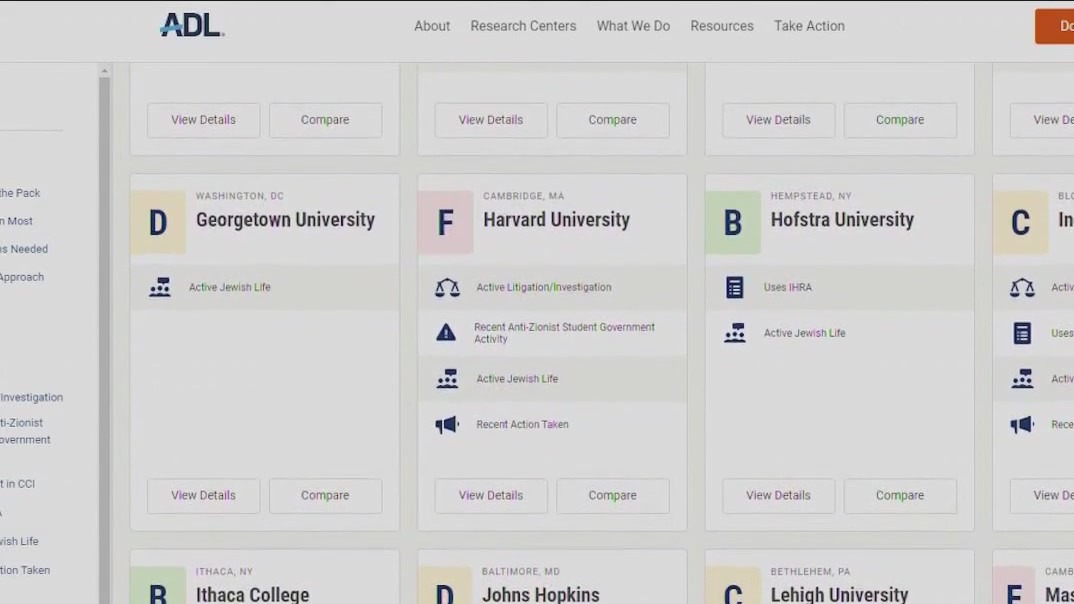
Task: Click Harvard's pink F grade badge
Action: tap(445, 221)
